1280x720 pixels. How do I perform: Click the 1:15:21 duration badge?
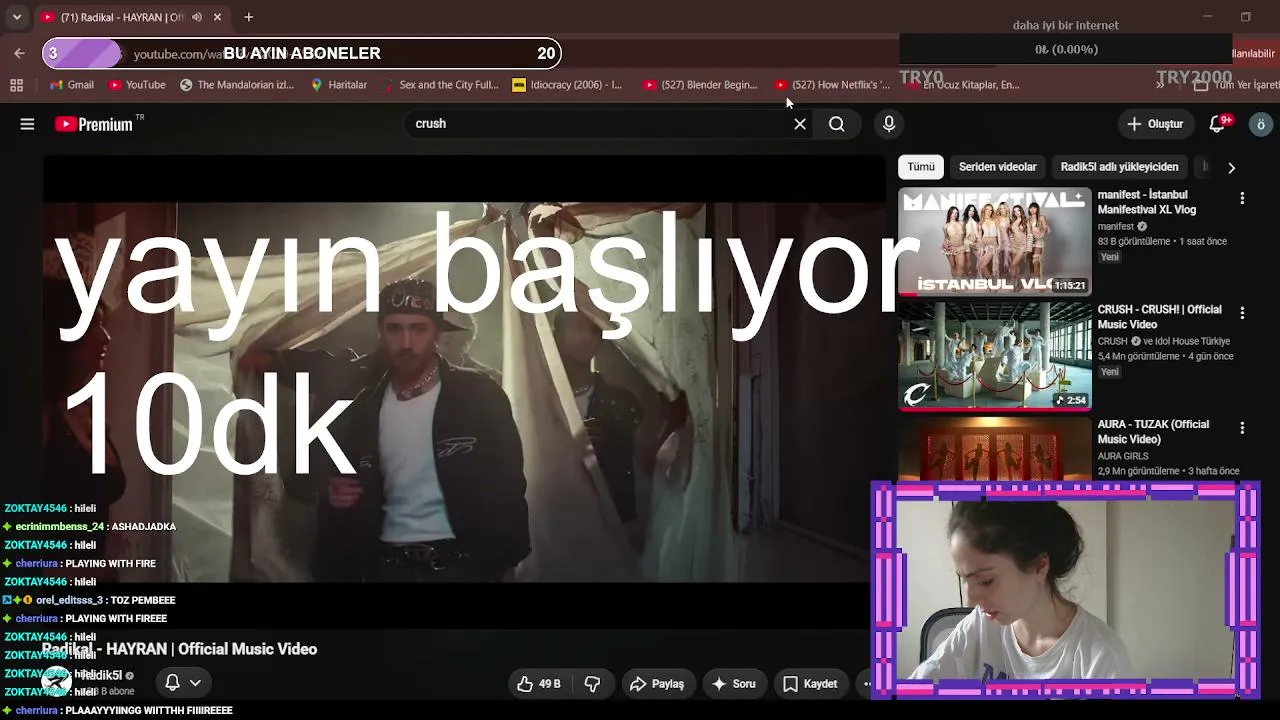(1069, 285)
